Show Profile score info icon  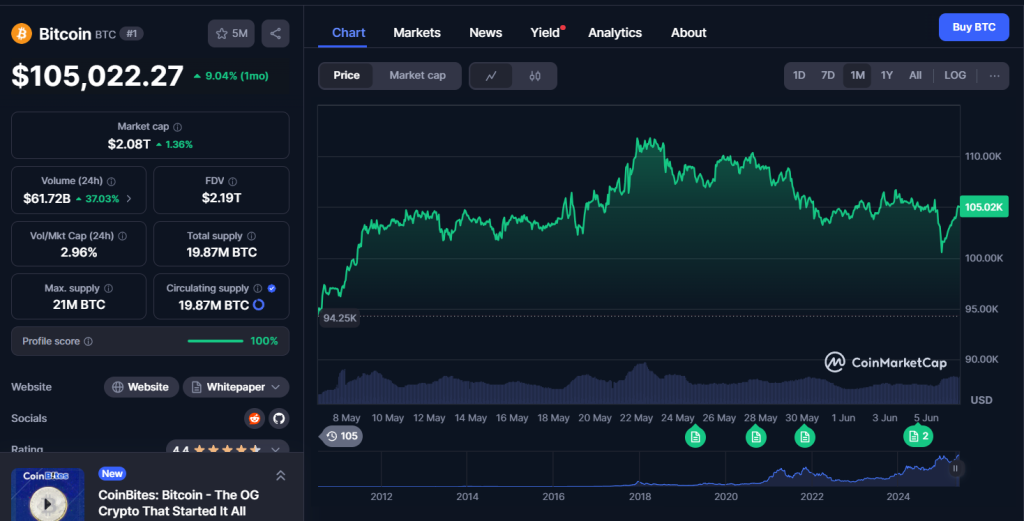point(88,341)
